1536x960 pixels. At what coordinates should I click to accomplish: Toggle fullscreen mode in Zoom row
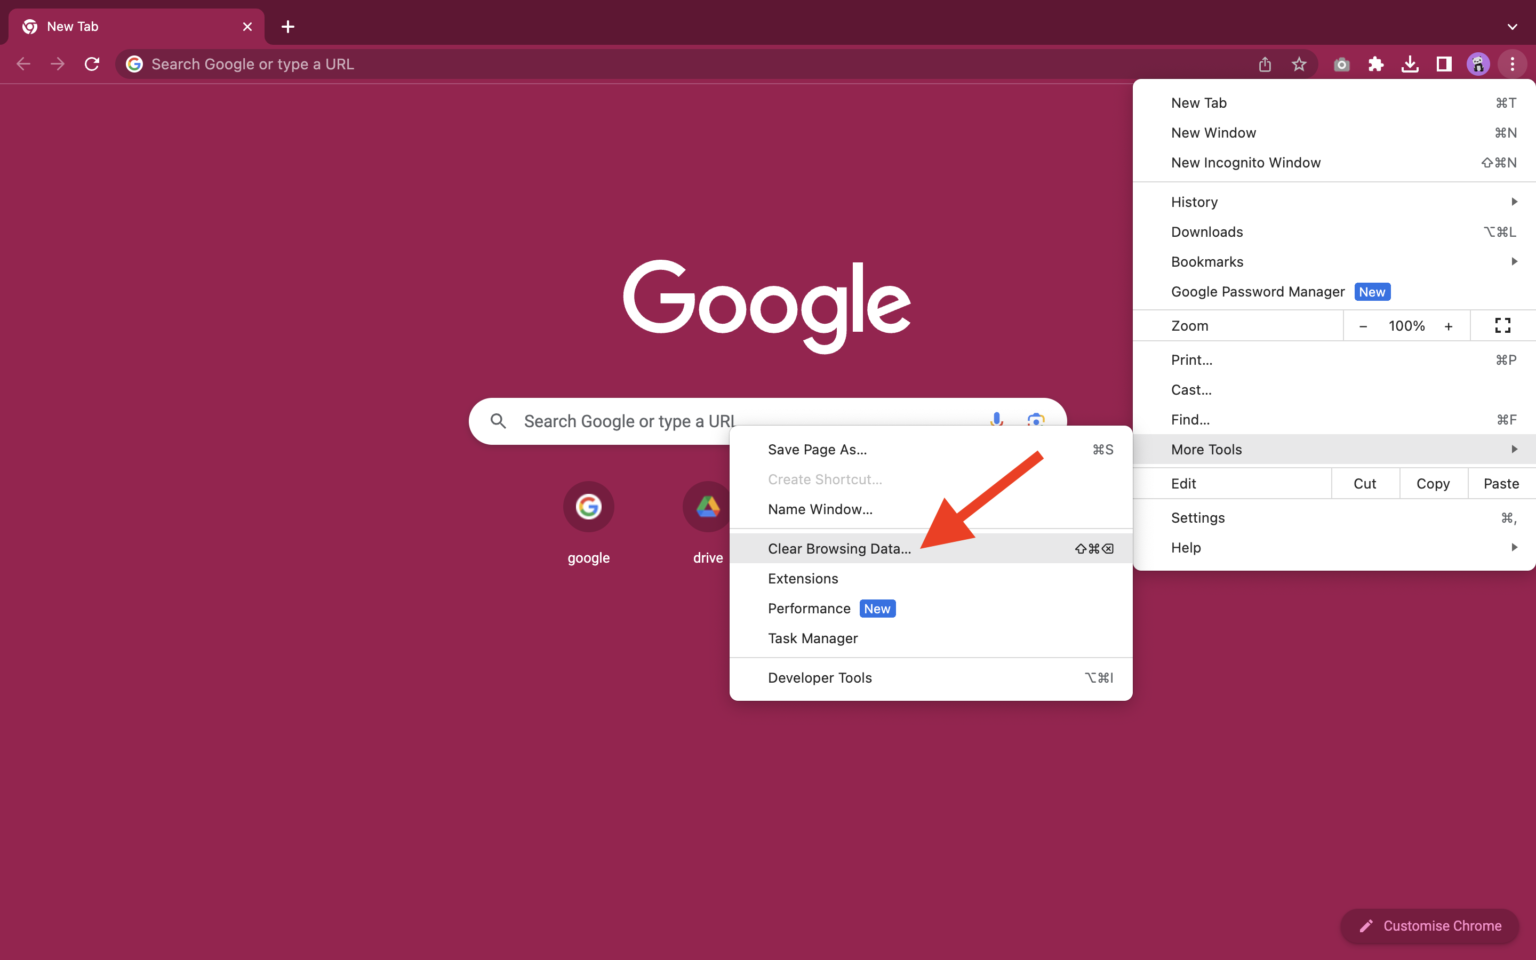tap(1502, 326)
